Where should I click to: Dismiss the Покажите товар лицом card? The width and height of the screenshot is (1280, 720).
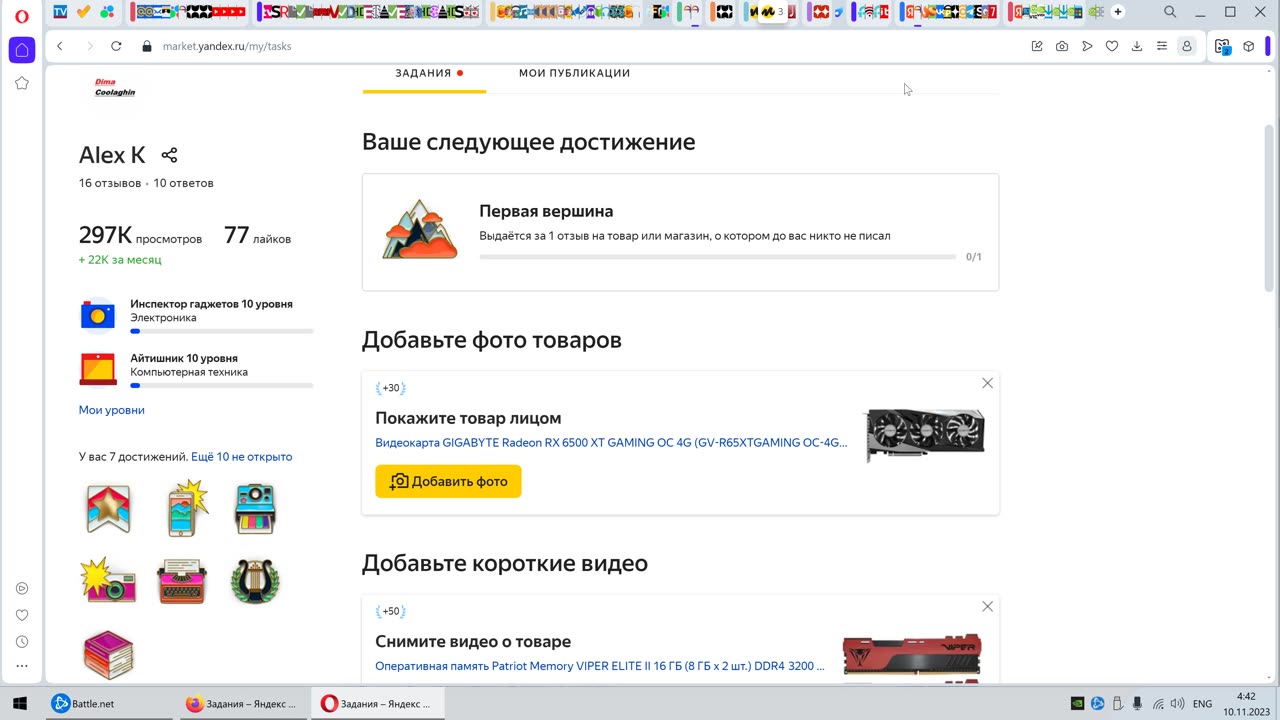click(x=987, y=383)
